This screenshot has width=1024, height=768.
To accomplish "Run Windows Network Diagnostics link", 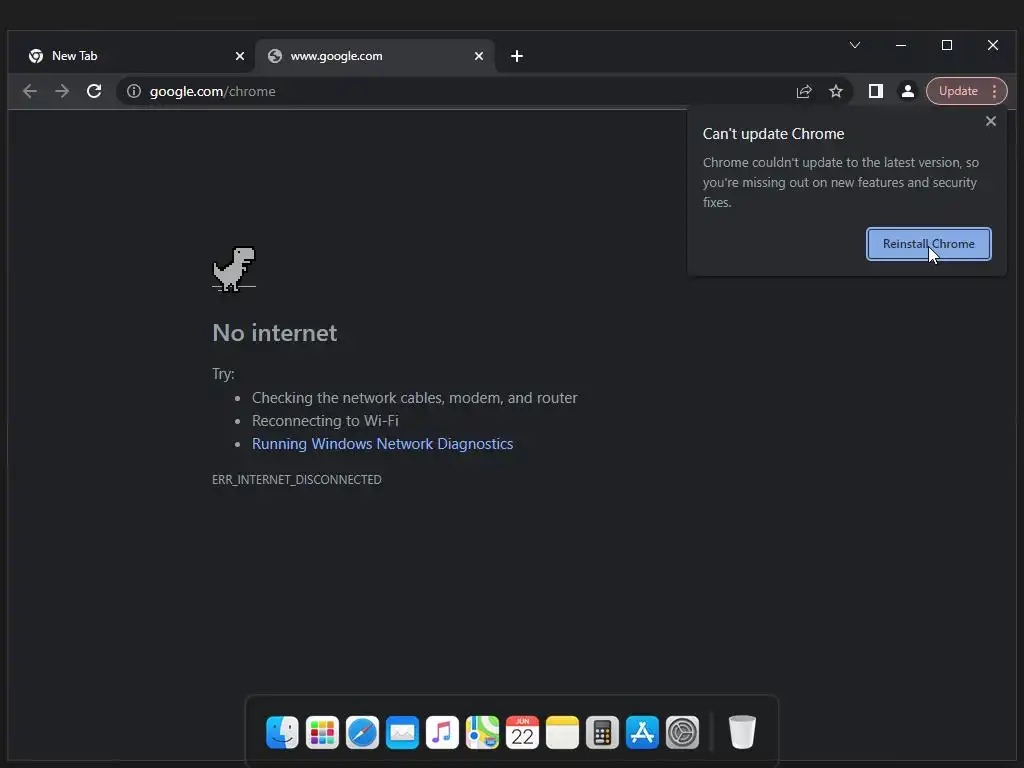I will [x=383, y=444].
